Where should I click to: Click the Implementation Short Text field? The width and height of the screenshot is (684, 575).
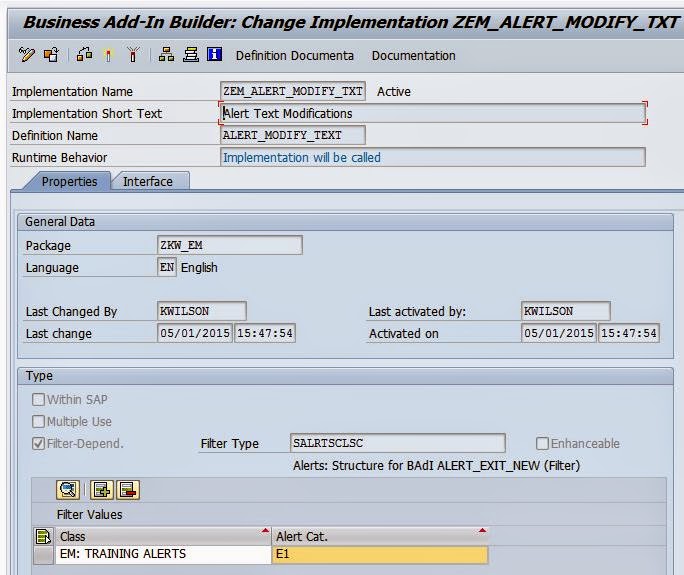(x=433, y=113)
